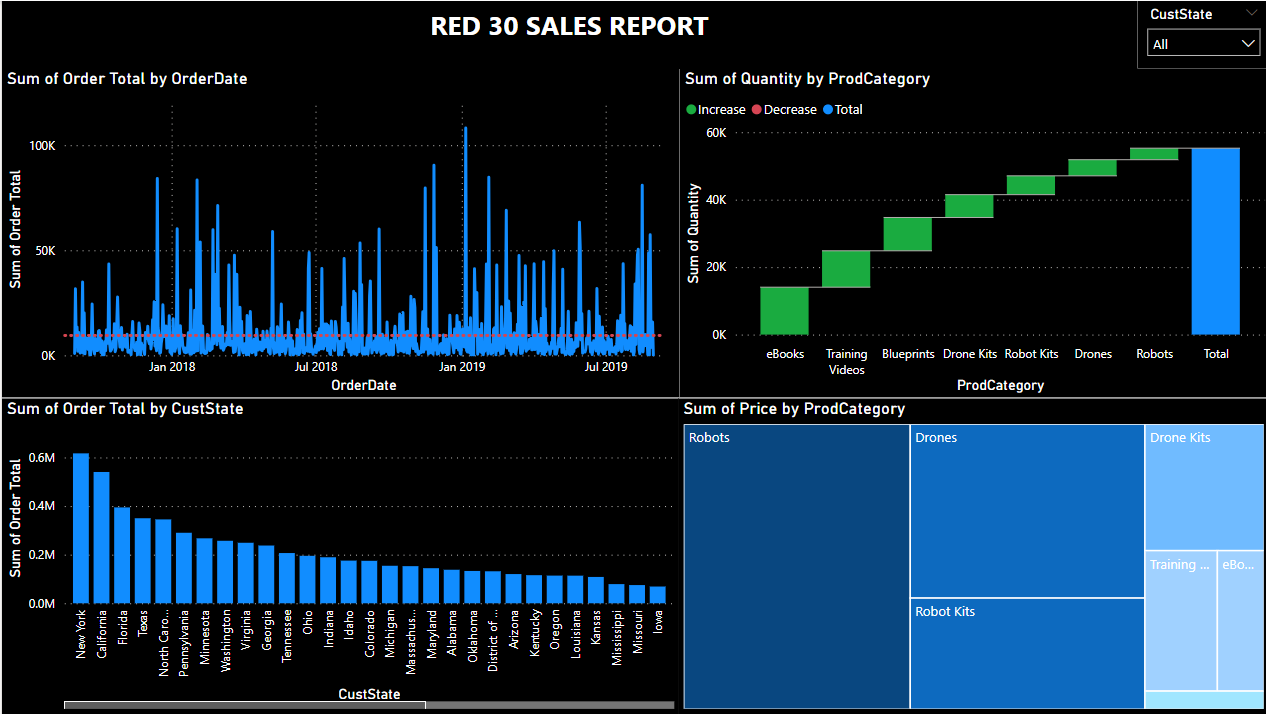Click the RED 30 SALES REPORT title
This screenshot has width=1266, height=714.
(569, 27)
